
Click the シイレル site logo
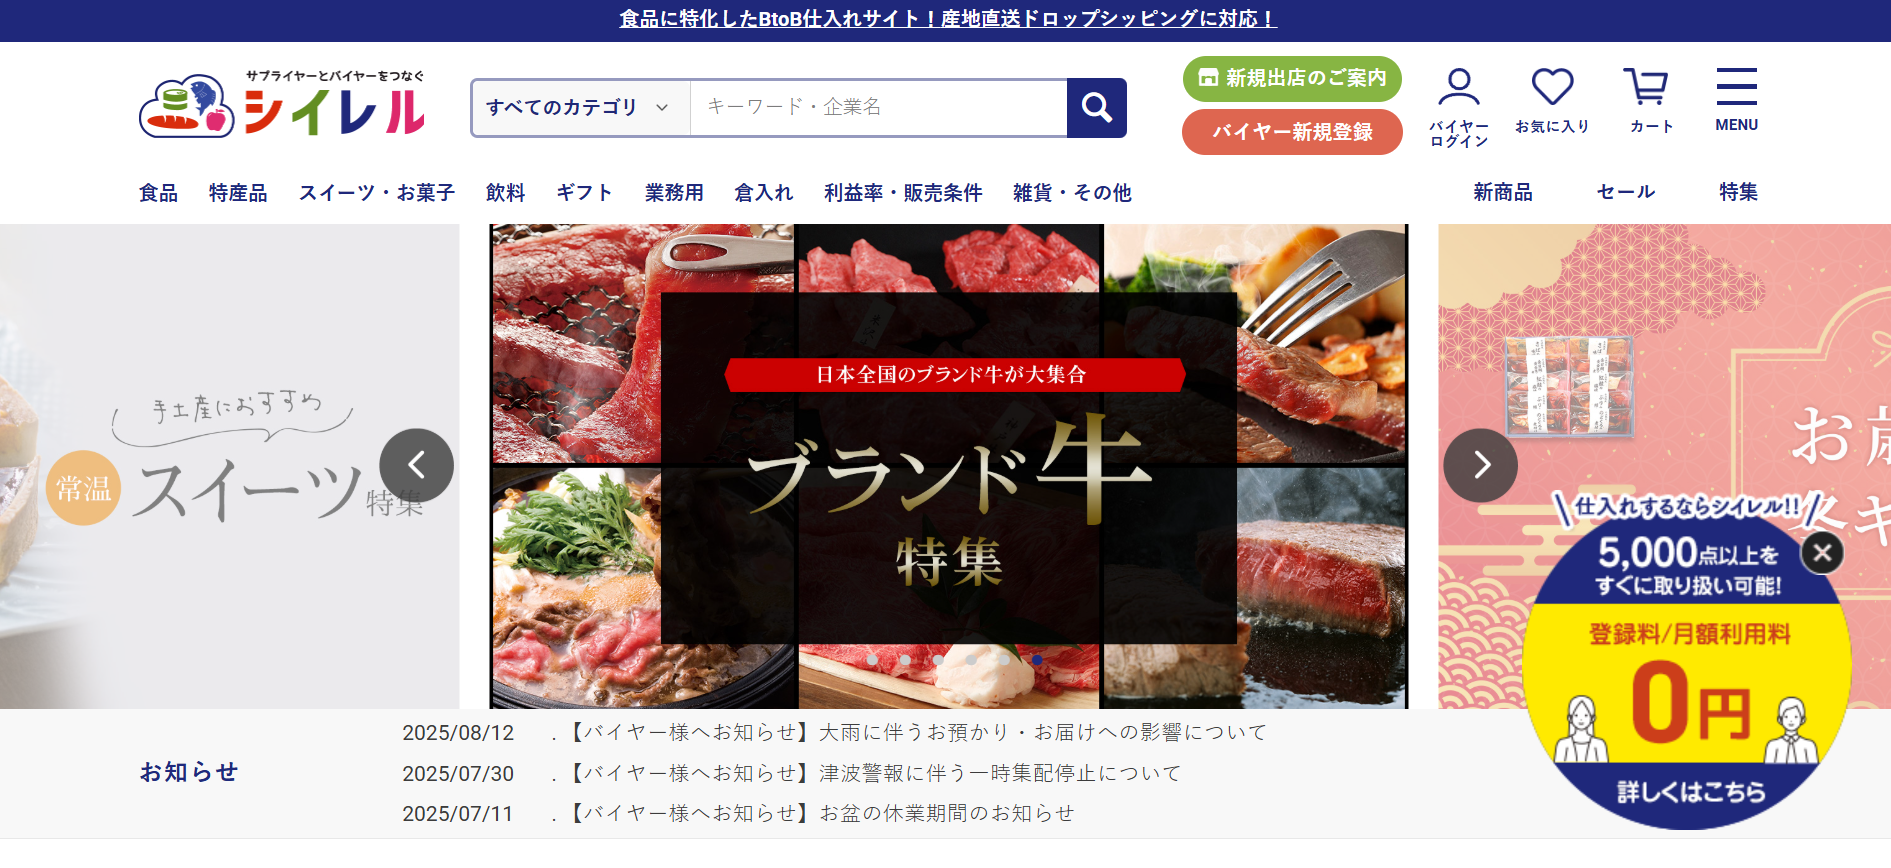click(x=283, y=105)
